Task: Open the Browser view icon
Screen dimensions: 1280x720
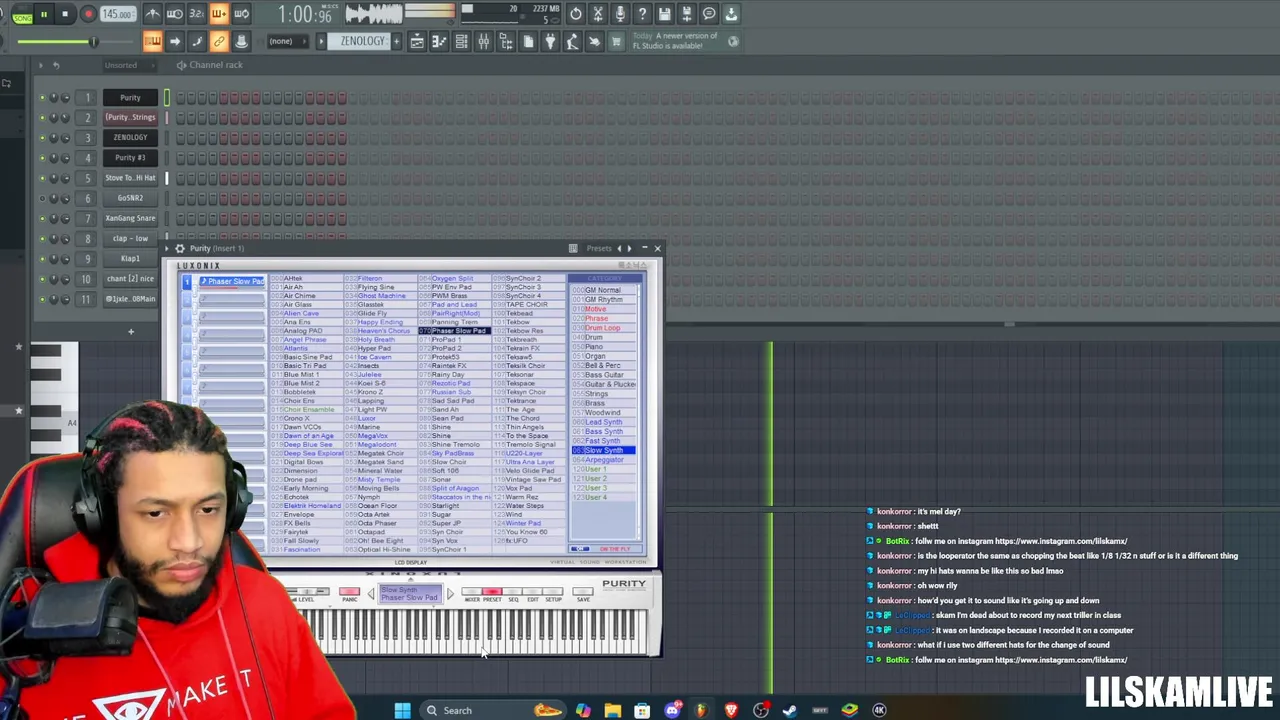Action: click(506, 41)
